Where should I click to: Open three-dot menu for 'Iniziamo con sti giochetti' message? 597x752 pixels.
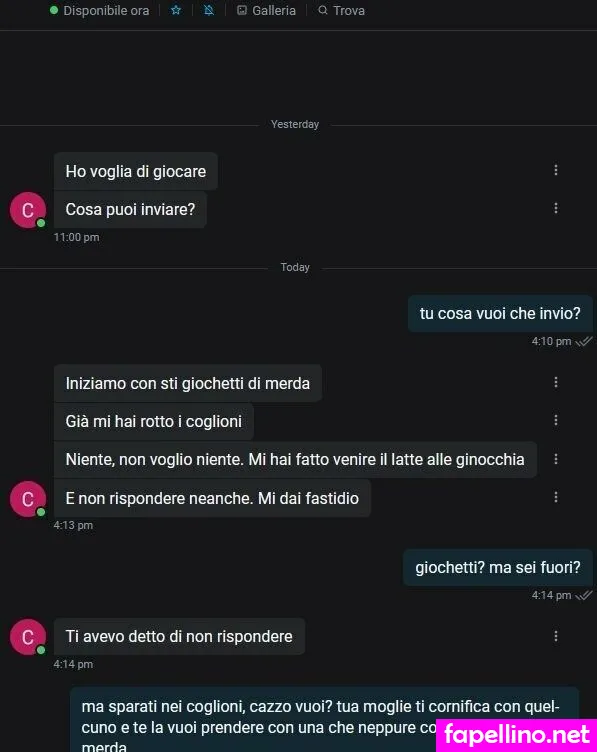[556, 382]
